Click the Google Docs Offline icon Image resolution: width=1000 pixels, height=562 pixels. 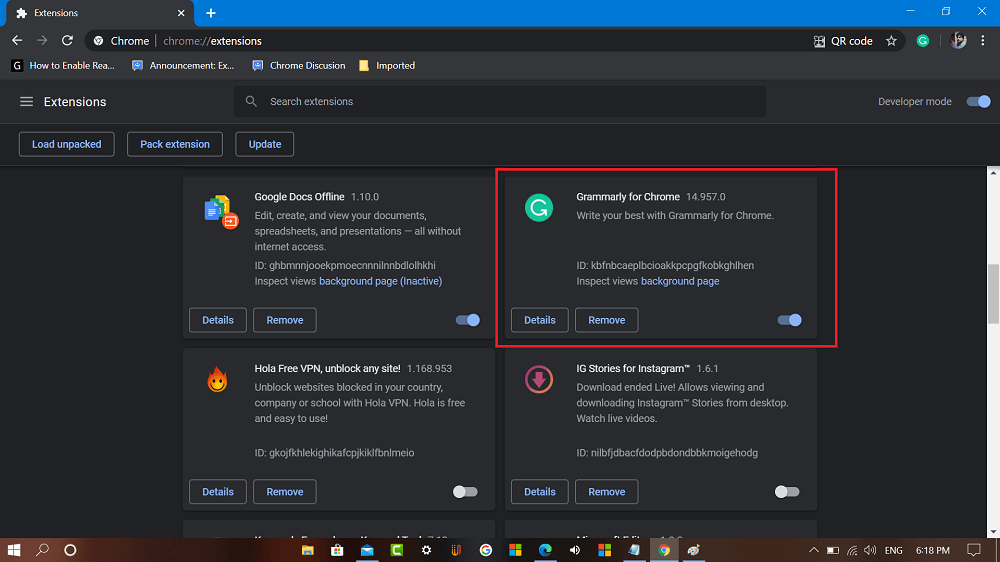pos(221,211)
